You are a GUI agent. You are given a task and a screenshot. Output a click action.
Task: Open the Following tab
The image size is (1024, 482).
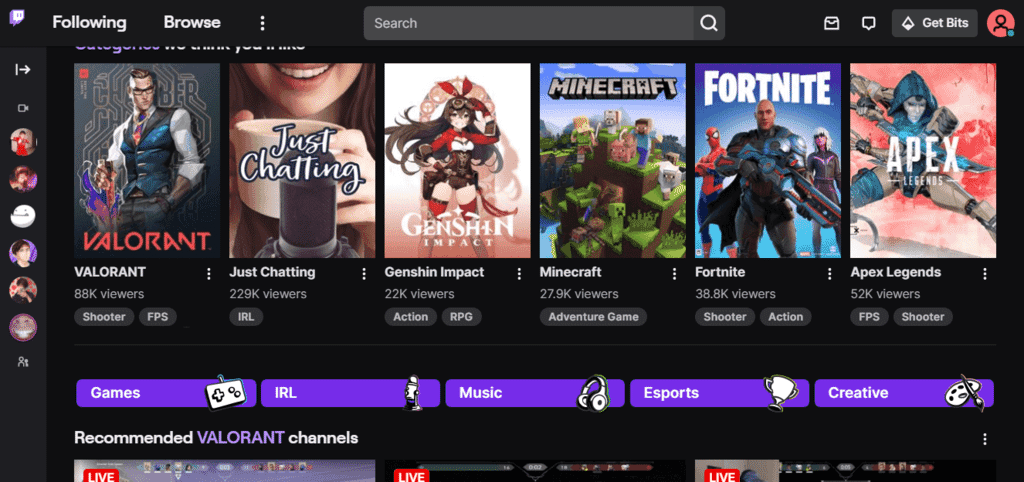[89, 23]
